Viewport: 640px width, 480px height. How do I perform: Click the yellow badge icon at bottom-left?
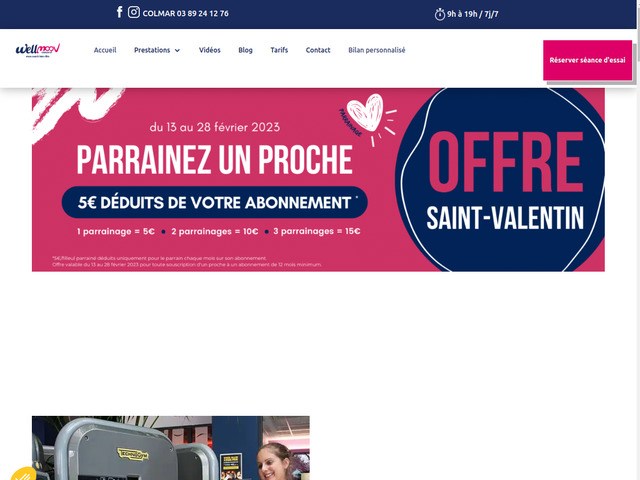[24, 474]
